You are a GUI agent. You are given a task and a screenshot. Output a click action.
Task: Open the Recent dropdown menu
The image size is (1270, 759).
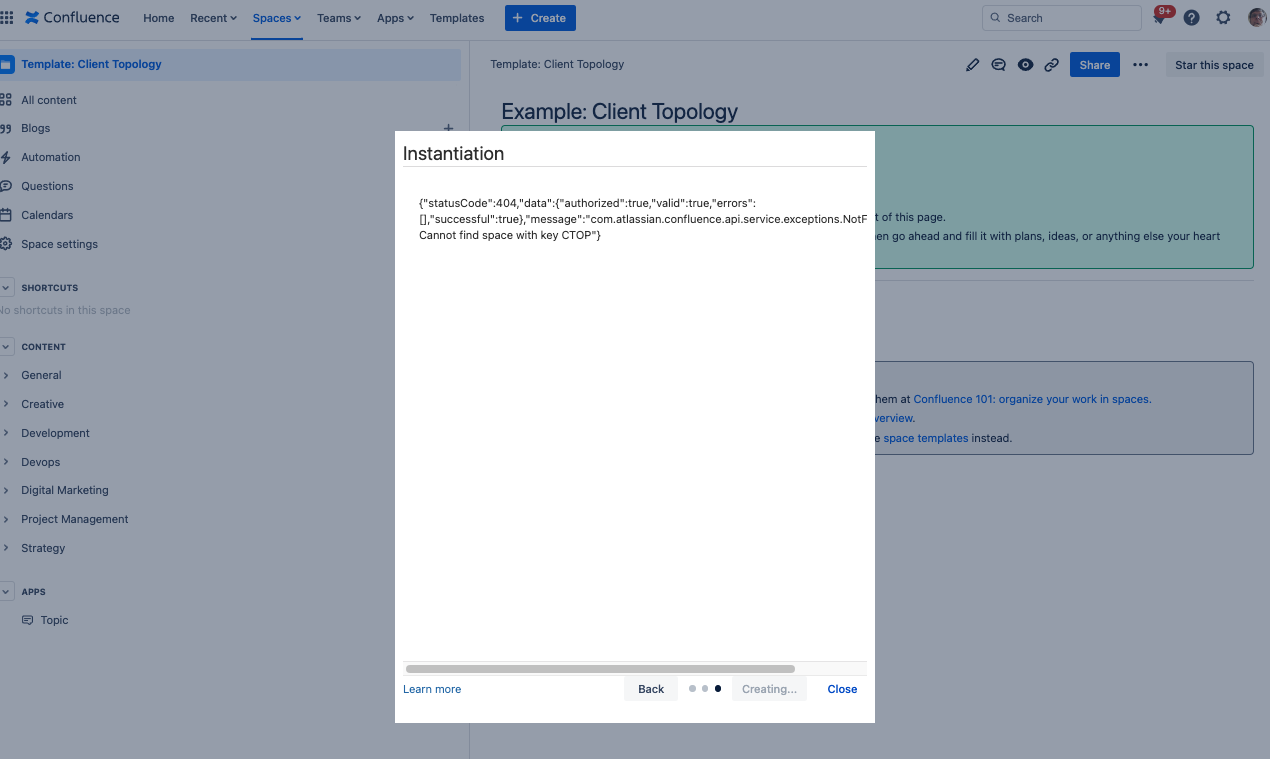click(213, 18)
